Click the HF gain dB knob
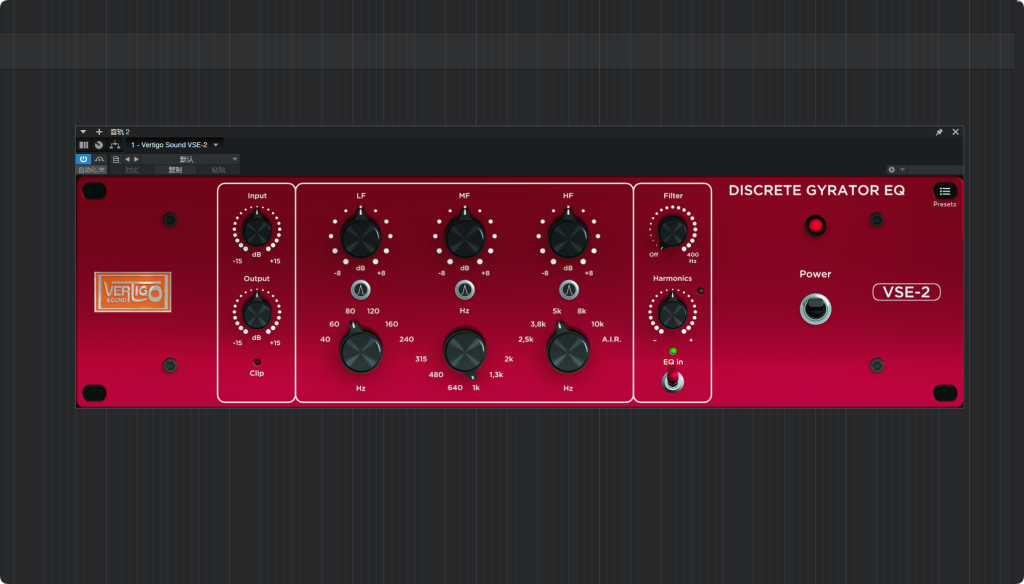Viewport: 1024px width, 584px height. pos(568,236)
